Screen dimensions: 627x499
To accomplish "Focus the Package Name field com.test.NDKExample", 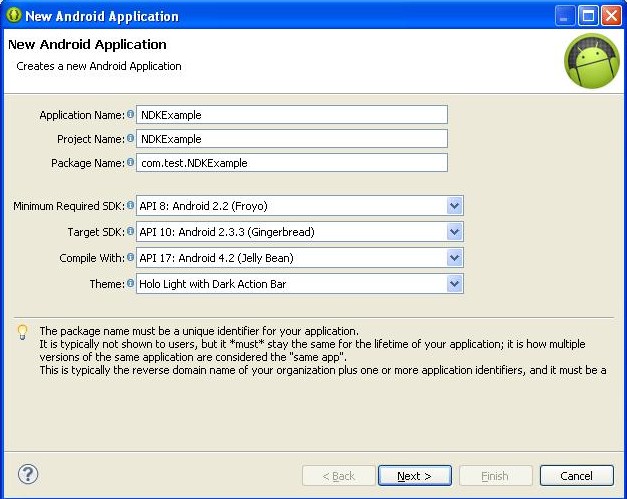I will (292, 163).
